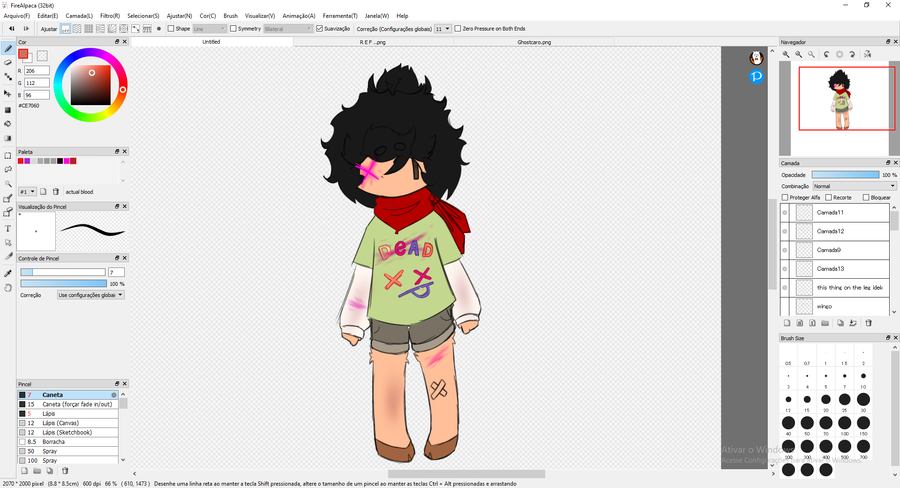The width and height of the screenshot is (900, 488).
Task: Open the Combinação Normal blend dropdown
Action: (x=854, y=186)
